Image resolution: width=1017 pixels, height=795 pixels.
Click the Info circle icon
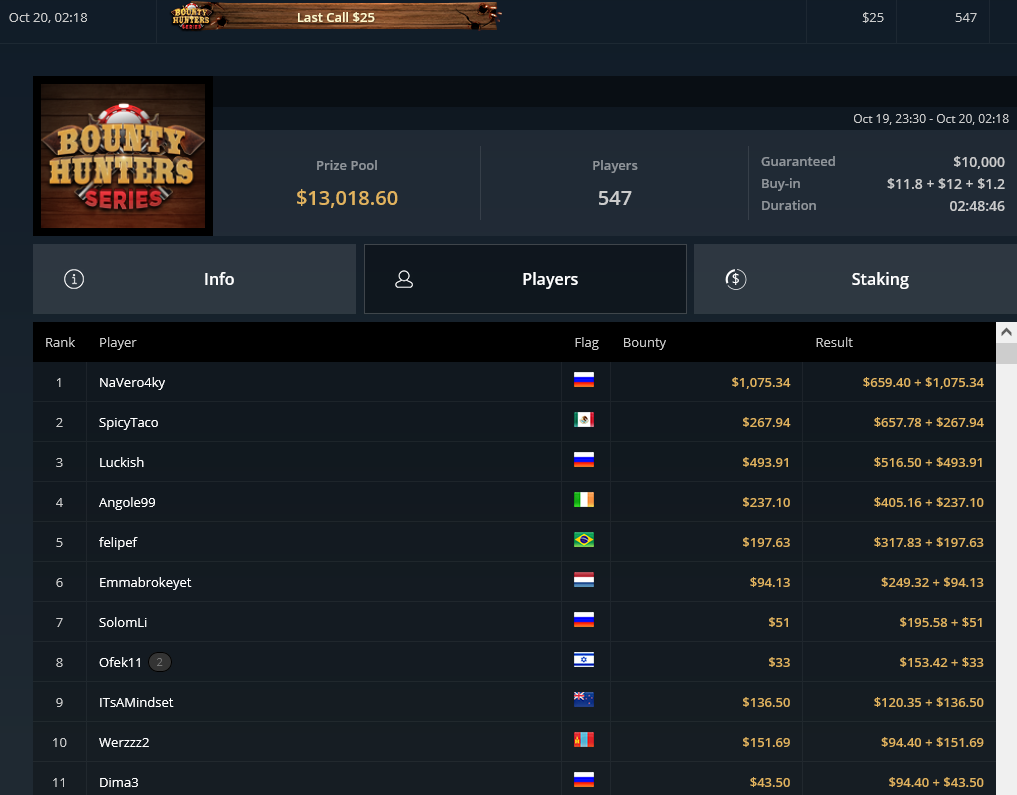pyautogui.click(x=74, y=279)
